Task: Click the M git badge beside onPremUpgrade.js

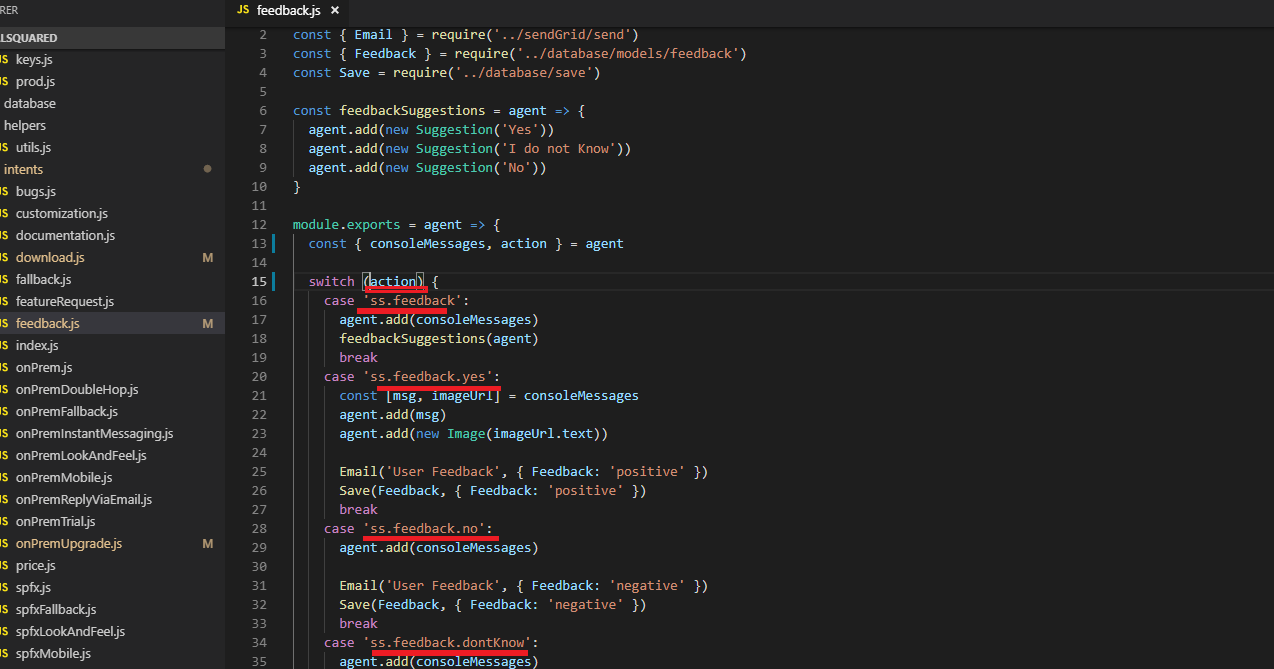Action: click(207, 544)
